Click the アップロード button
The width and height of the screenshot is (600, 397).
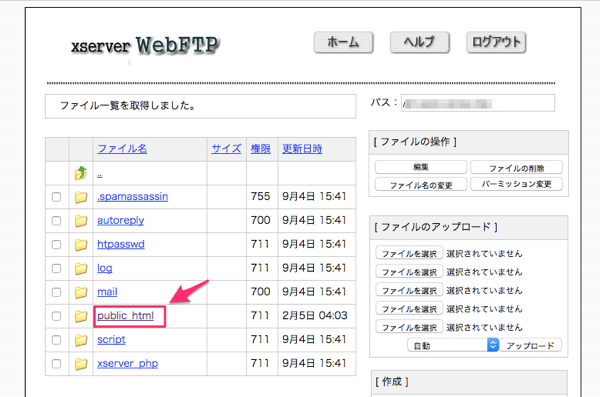[530, 345]
